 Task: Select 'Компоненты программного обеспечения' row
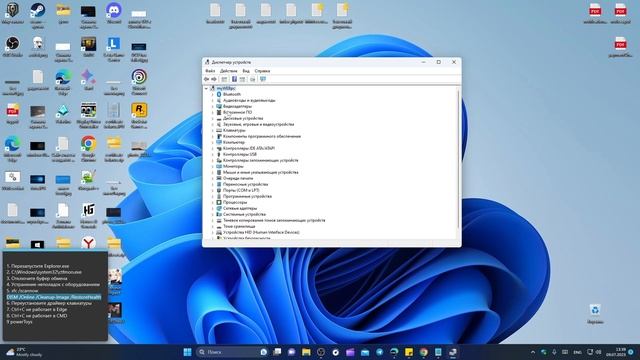click(262, 136)
